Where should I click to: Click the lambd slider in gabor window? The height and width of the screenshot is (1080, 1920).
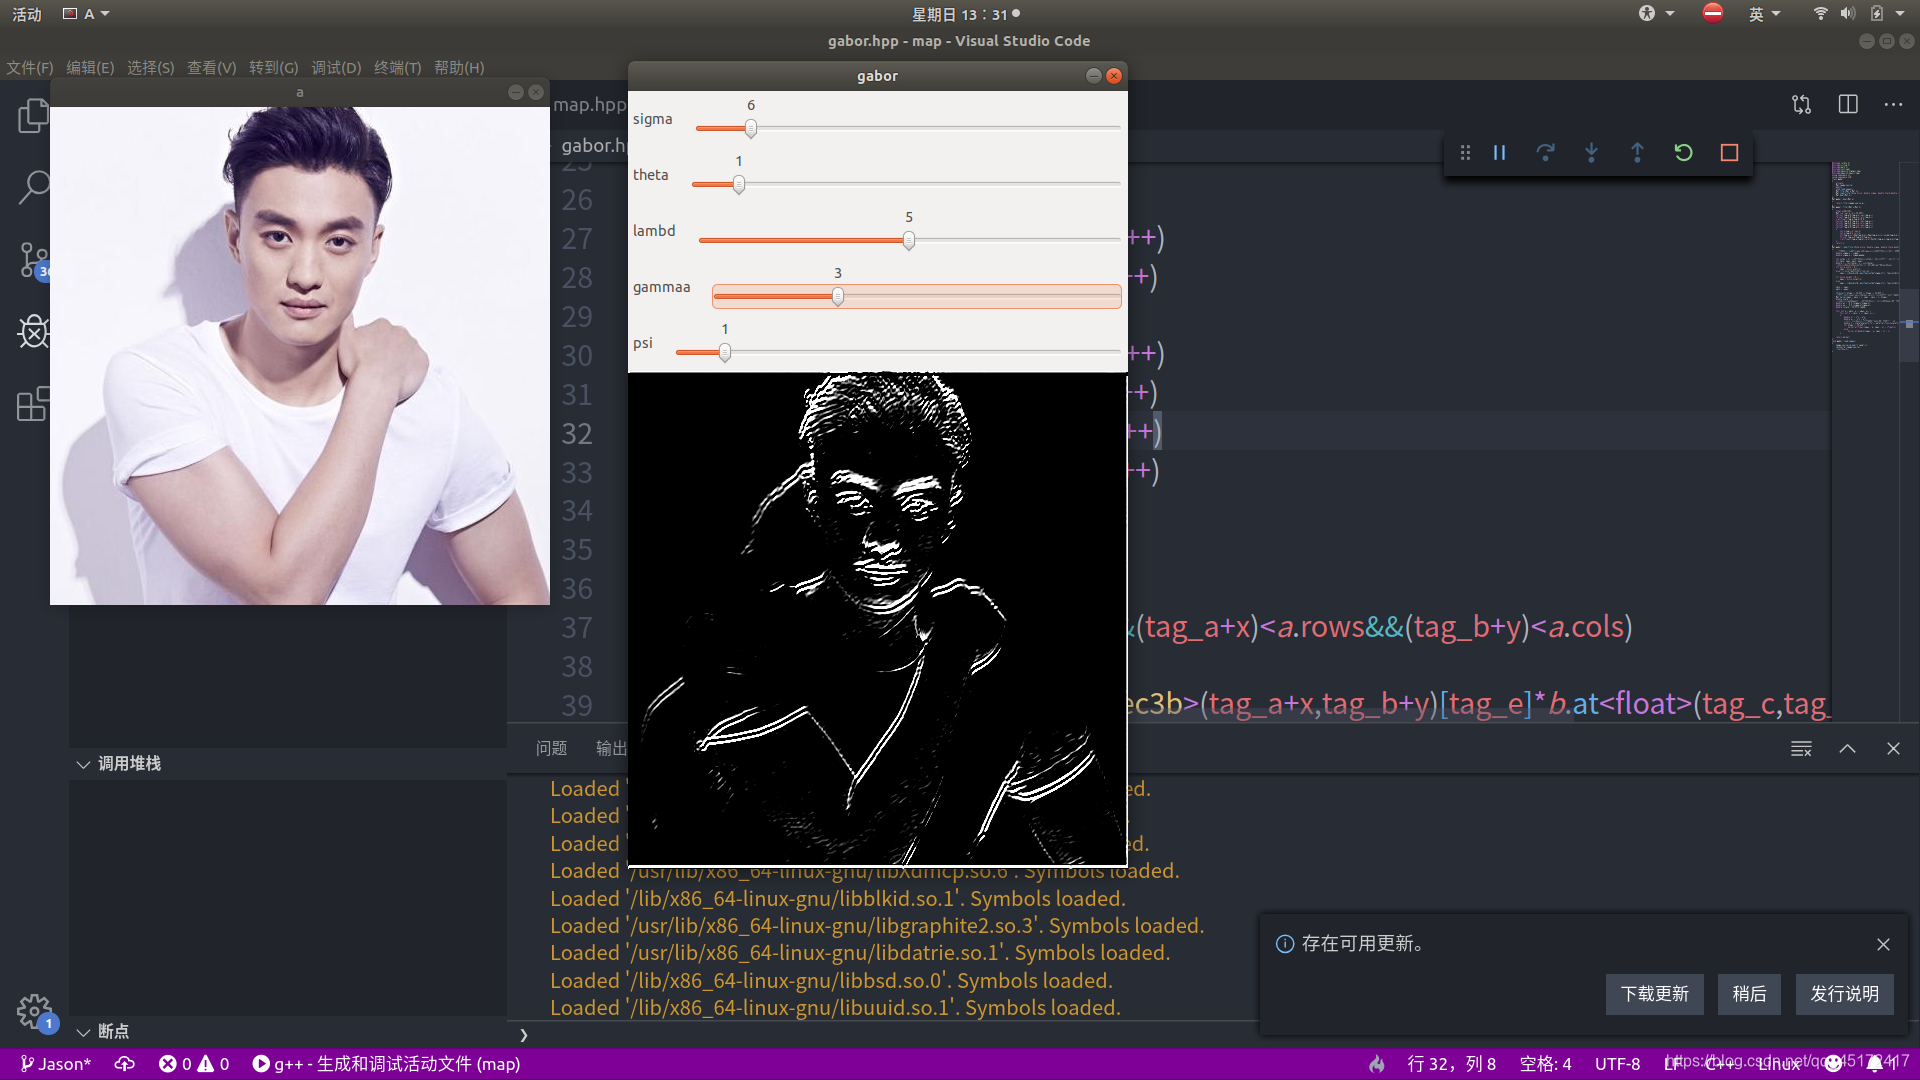pyautogui.click(x=910, y=240)
